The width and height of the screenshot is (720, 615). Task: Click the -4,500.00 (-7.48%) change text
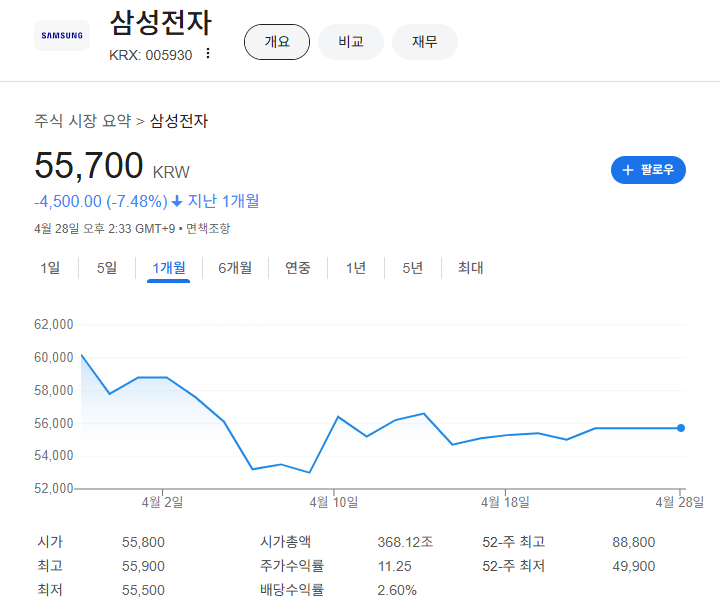point(101,202)
